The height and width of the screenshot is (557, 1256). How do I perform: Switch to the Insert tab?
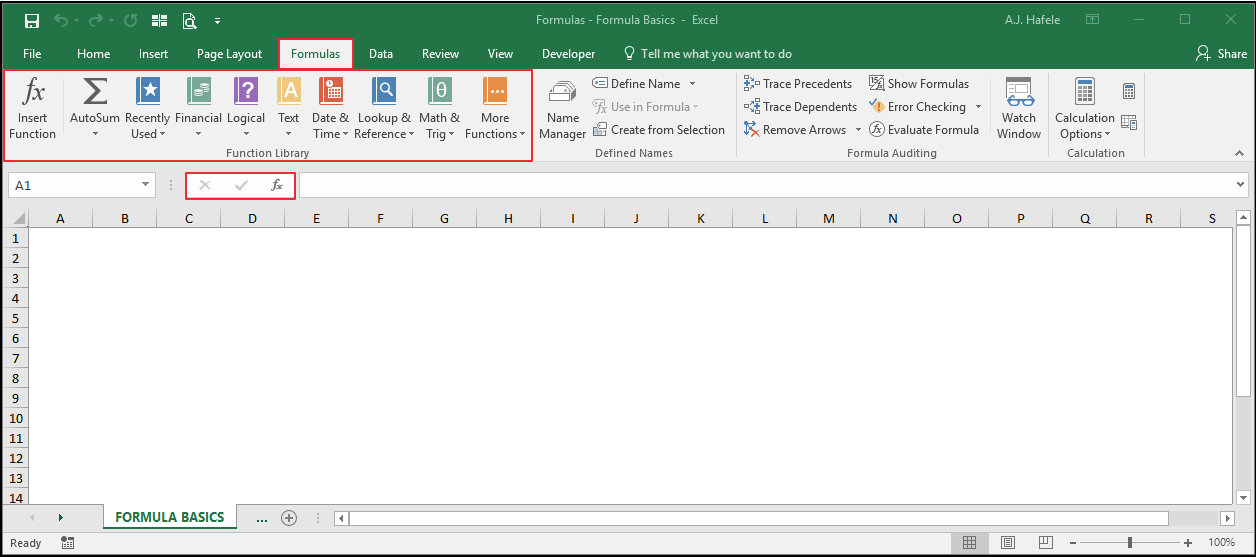pos(153,54)
